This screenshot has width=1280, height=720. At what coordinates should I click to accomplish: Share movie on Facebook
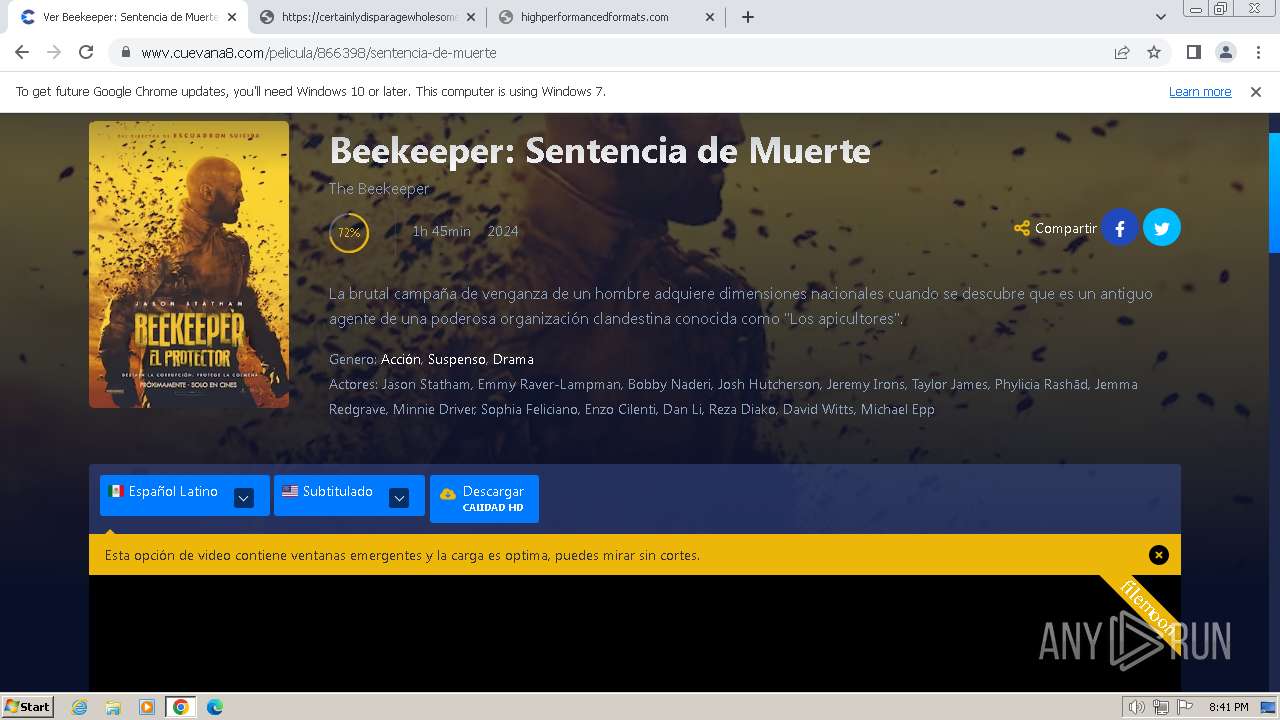(x=1120, y=228)
